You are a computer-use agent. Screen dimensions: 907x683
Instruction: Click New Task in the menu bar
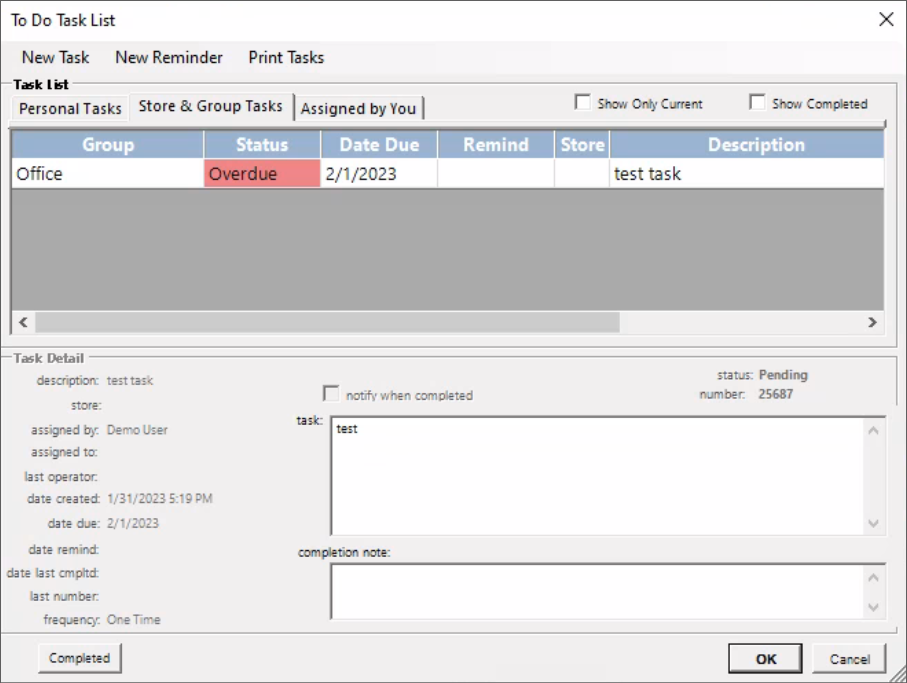56,57
